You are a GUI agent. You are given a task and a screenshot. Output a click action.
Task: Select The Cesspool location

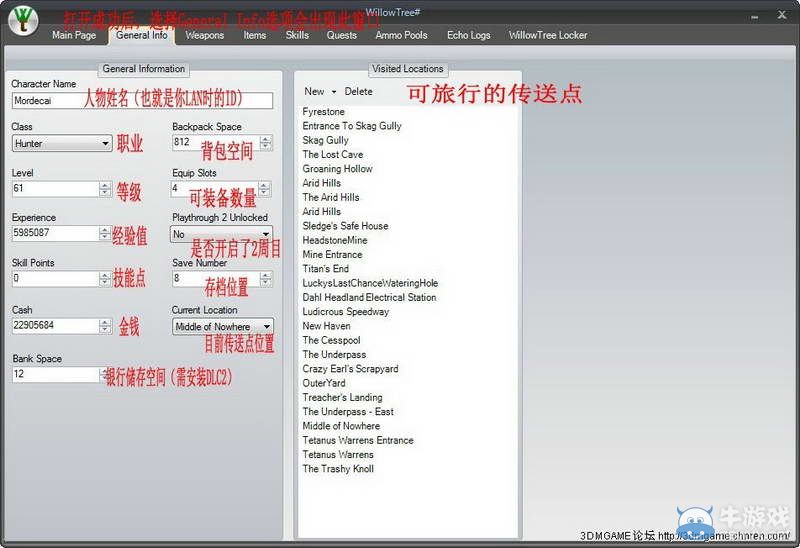coord(332,340)
